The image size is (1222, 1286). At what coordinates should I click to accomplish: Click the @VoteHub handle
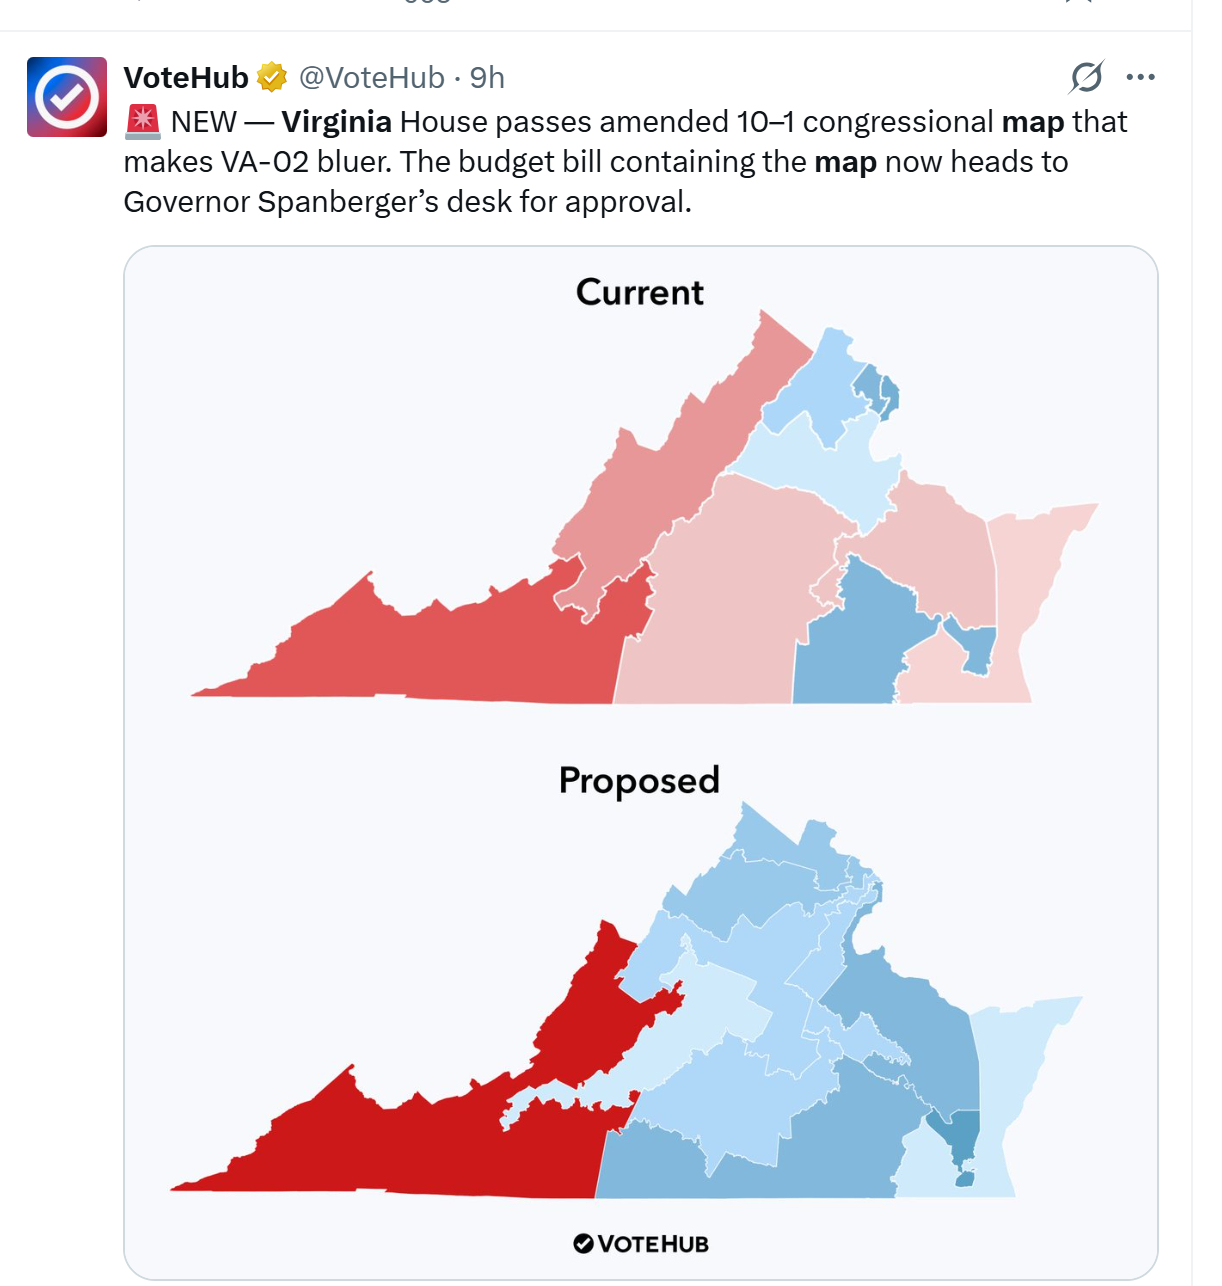[x=371, y=77]
